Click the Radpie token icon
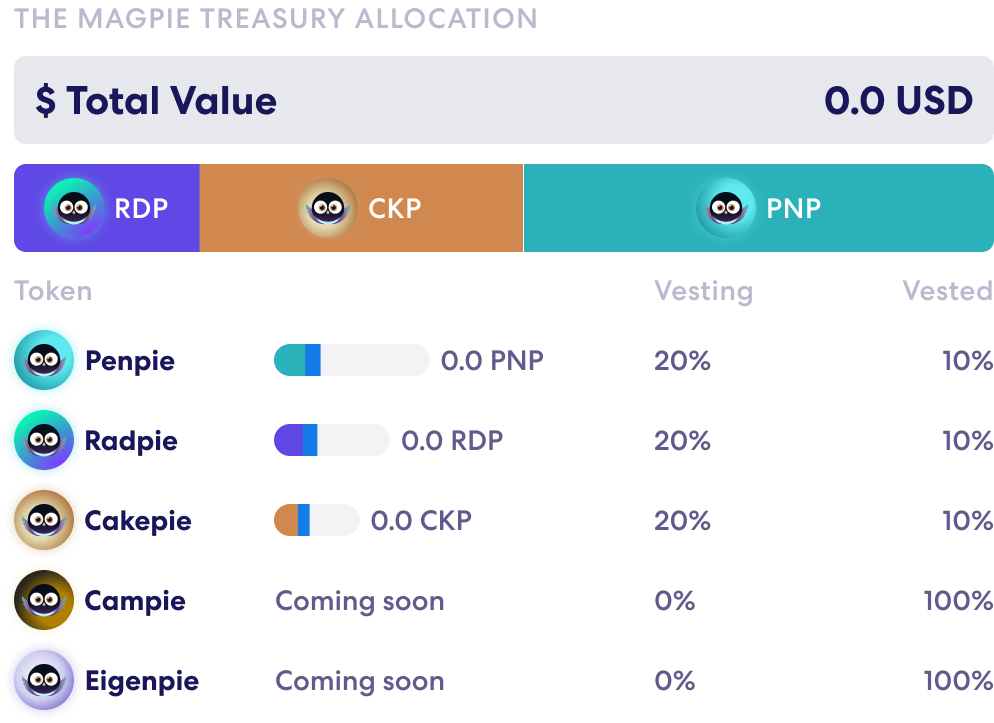This screenshot has height=723, width=994. point(43,440)
